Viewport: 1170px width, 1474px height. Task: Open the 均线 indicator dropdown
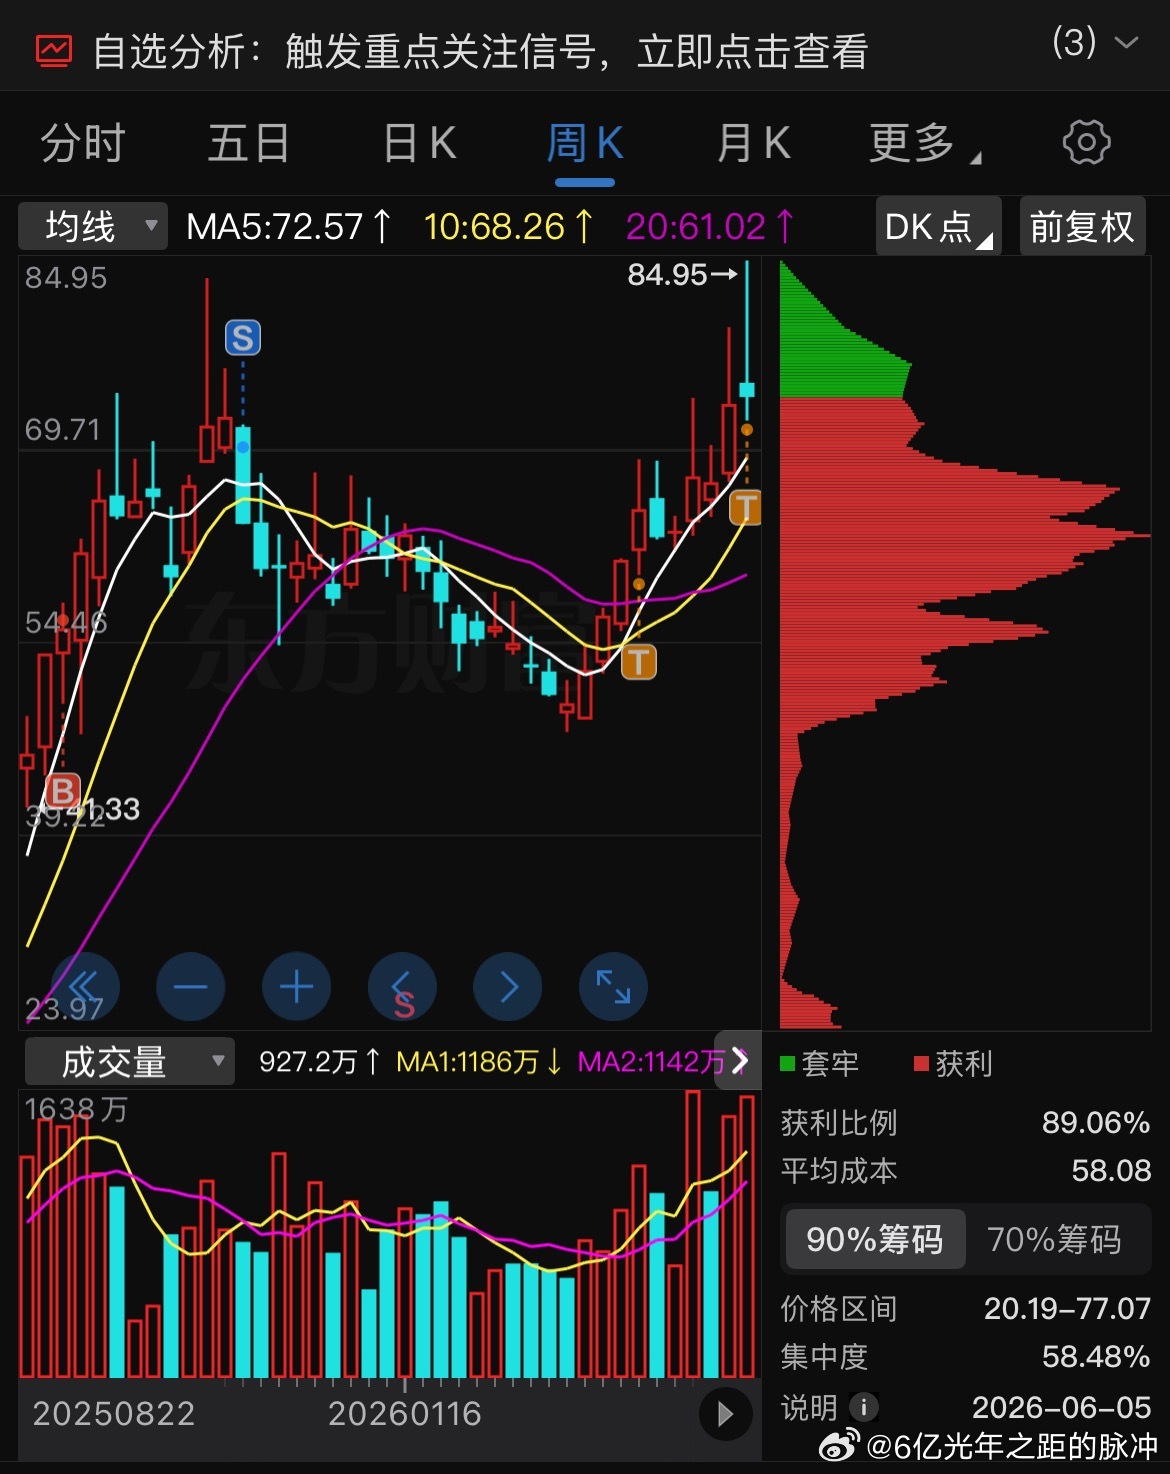pyautogui.click(x=92, y=226)
